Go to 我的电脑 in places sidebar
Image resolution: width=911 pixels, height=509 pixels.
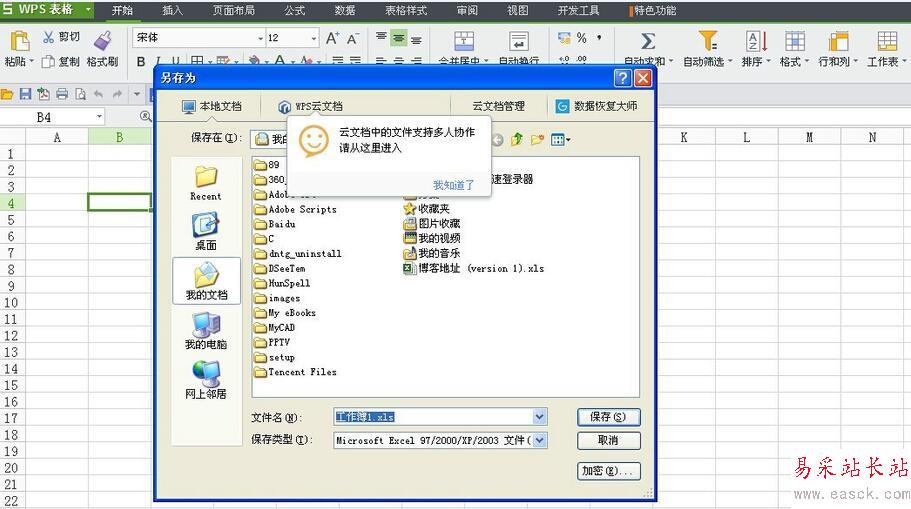206,331
